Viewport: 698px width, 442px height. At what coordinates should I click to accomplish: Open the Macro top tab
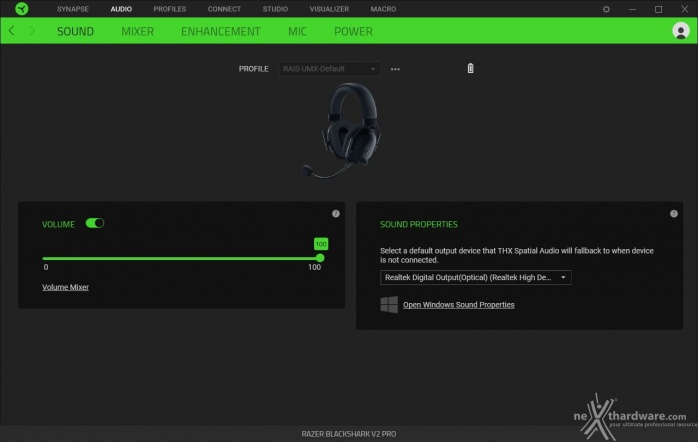point(383,9)
